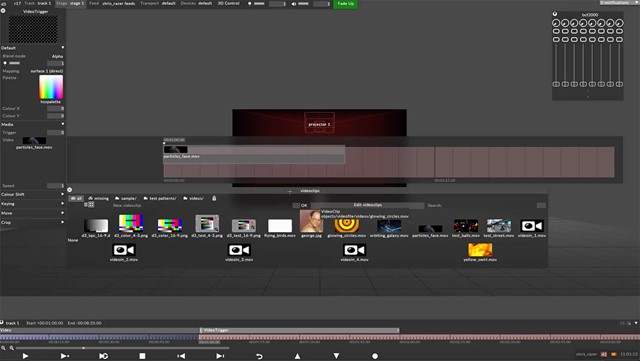Return to start with the undo-arrow icon
The width and height of the screenshot is (640, 361).
tap(259, 356)
